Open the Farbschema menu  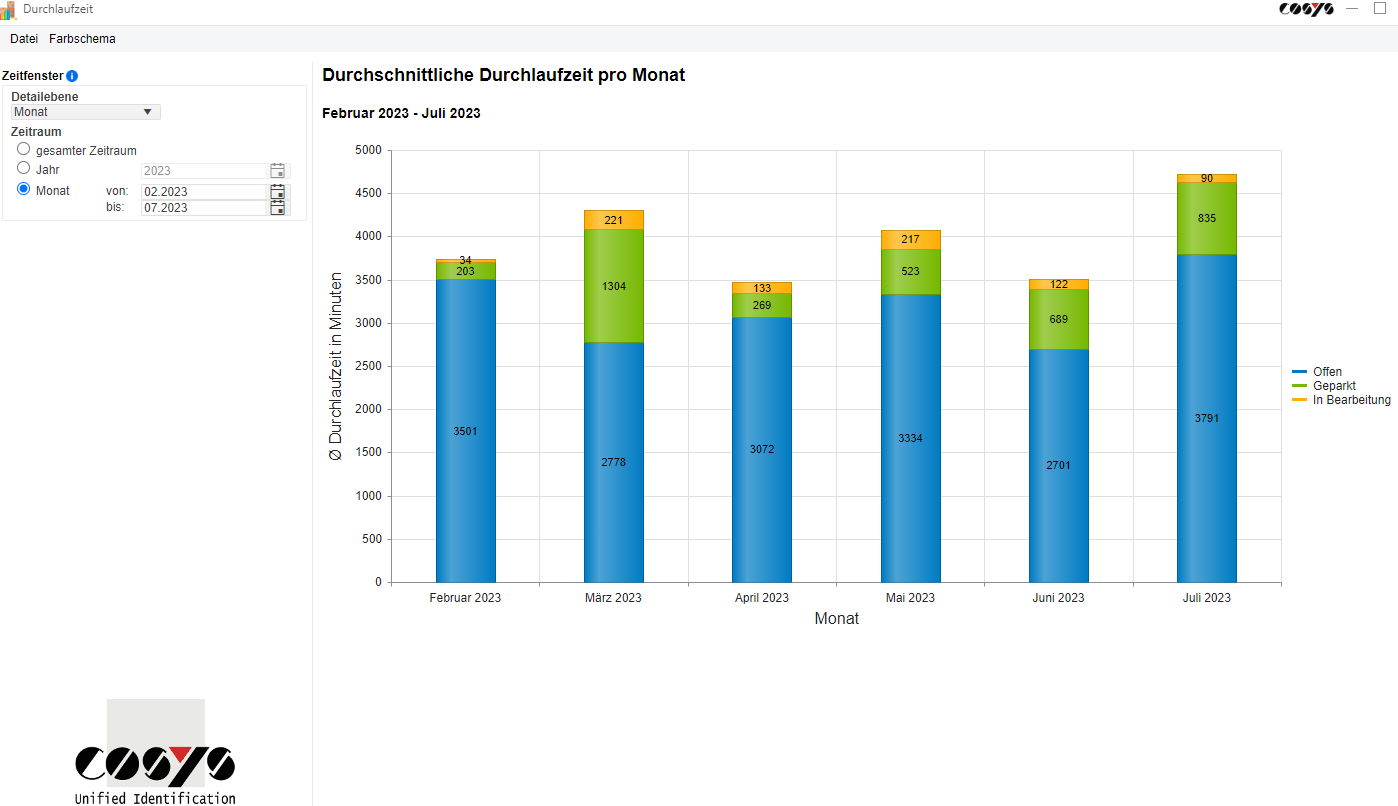point(82,39)
